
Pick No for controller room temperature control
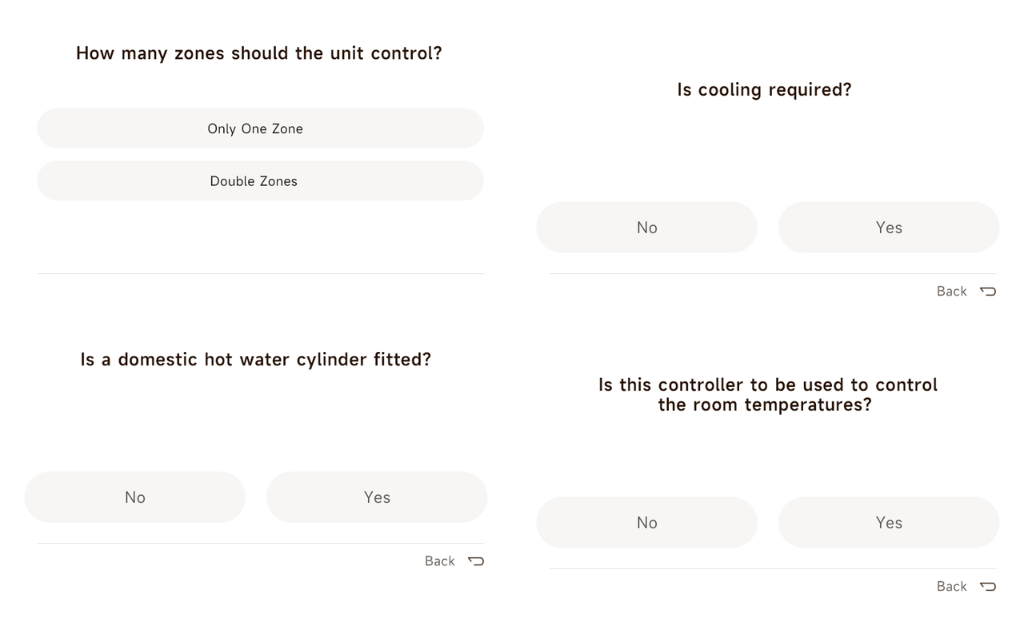pos(646,522)
